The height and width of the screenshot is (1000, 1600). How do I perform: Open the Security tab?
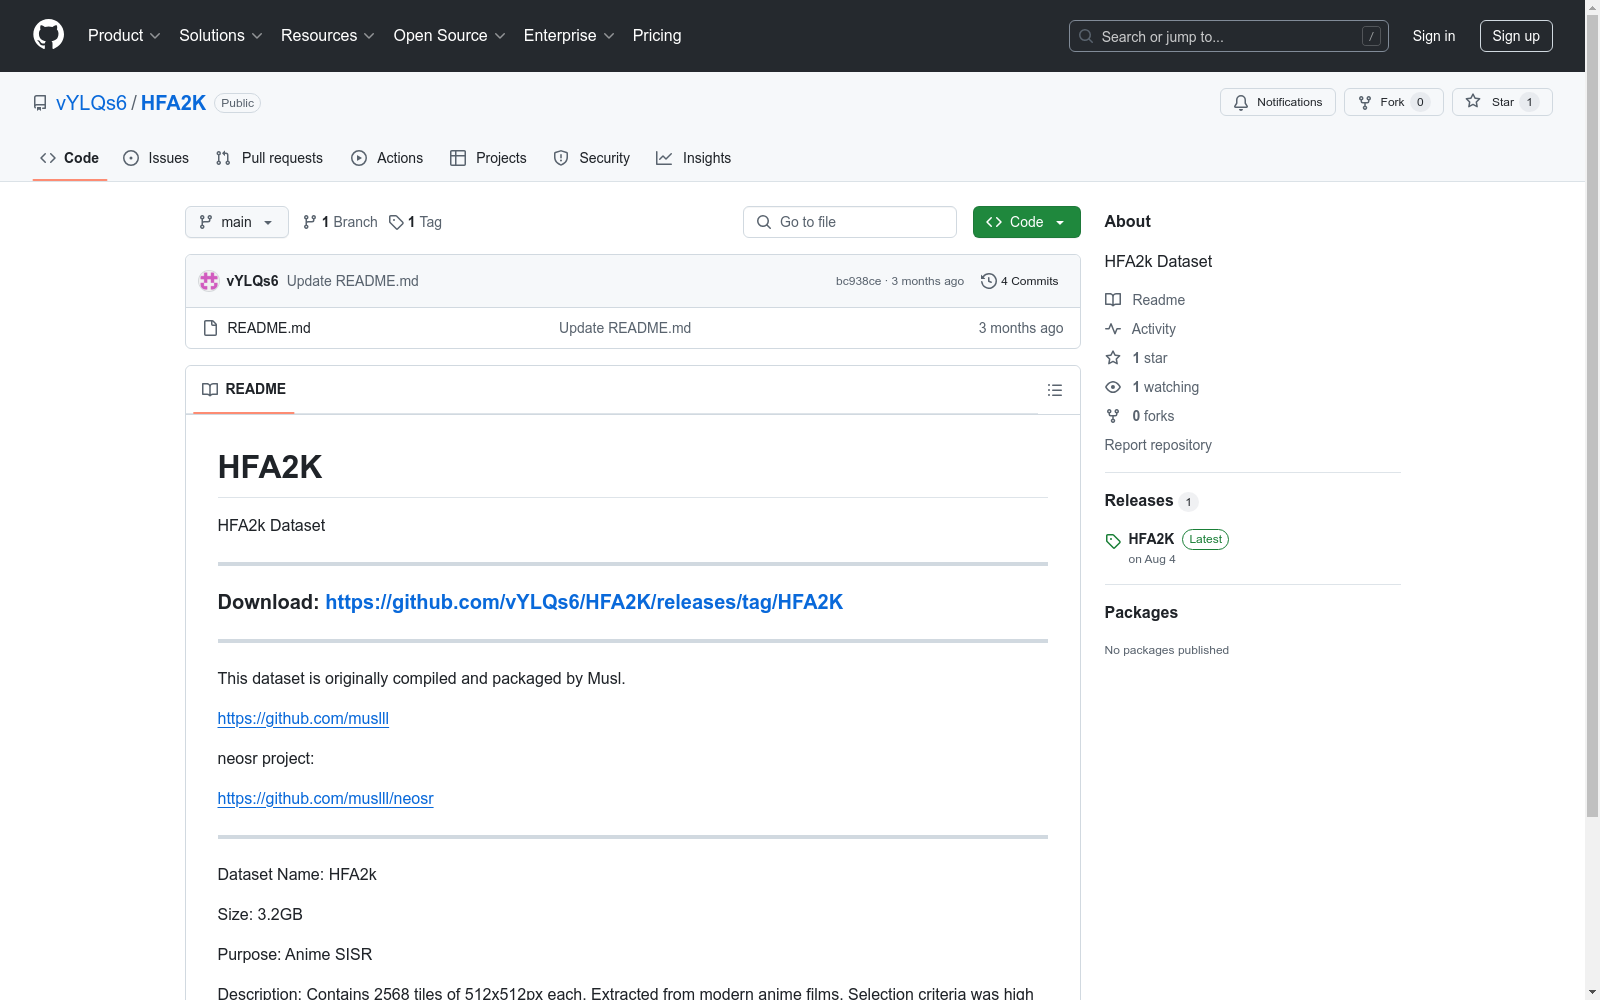[x=592, y=158]
